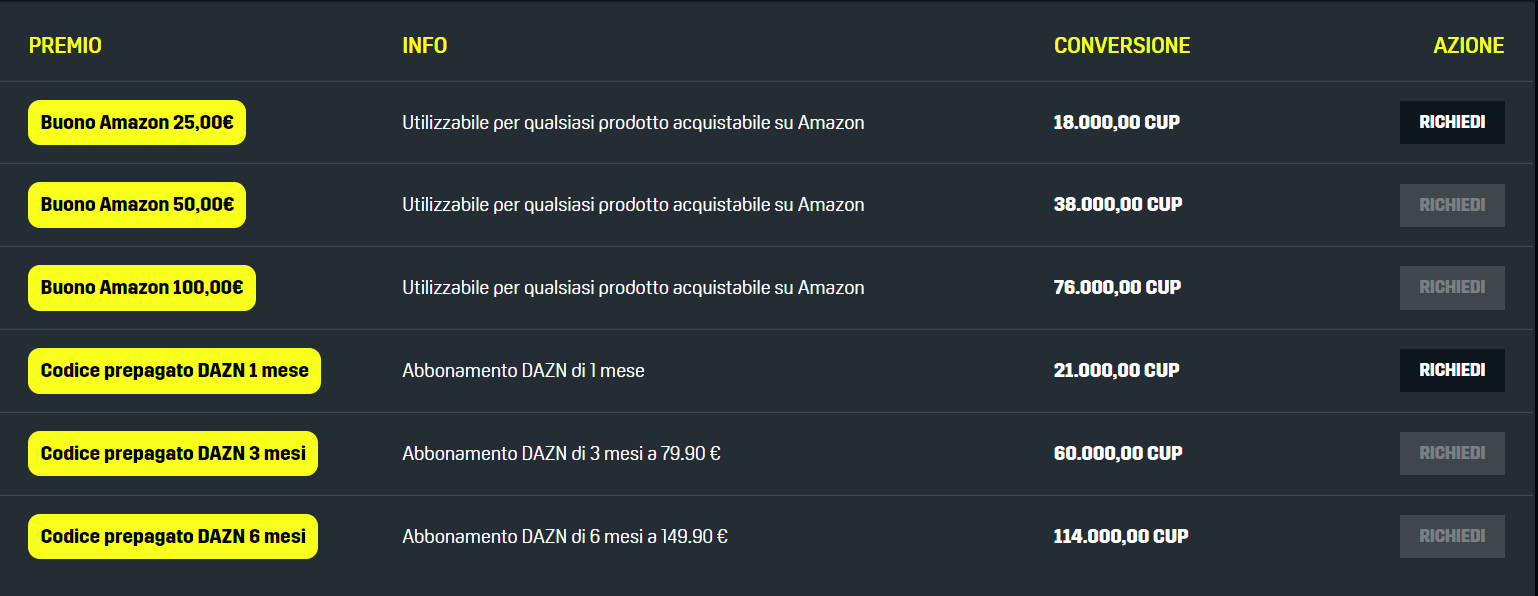Click the PREMIO column header
The height and width of the screenshot is (596, 1538).
pyautogui.click(x=65, y=45)
